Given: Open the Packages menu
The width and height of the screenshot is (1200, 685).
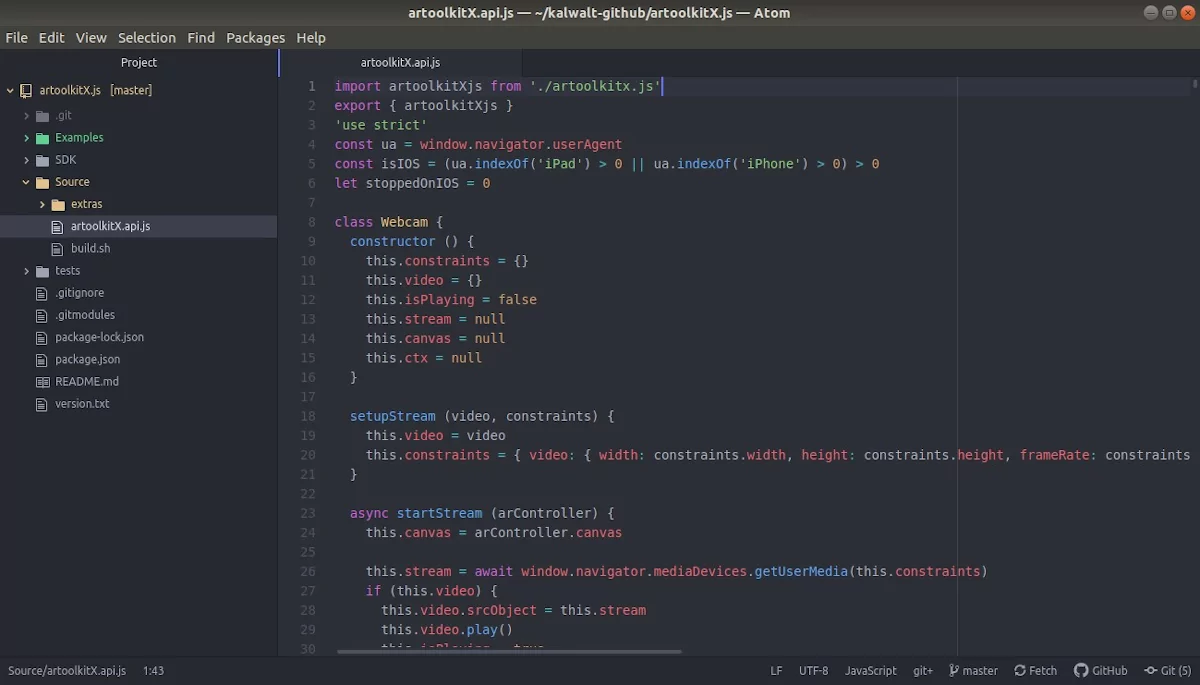Looking at the screenshot, I should (x=255, y=37).
